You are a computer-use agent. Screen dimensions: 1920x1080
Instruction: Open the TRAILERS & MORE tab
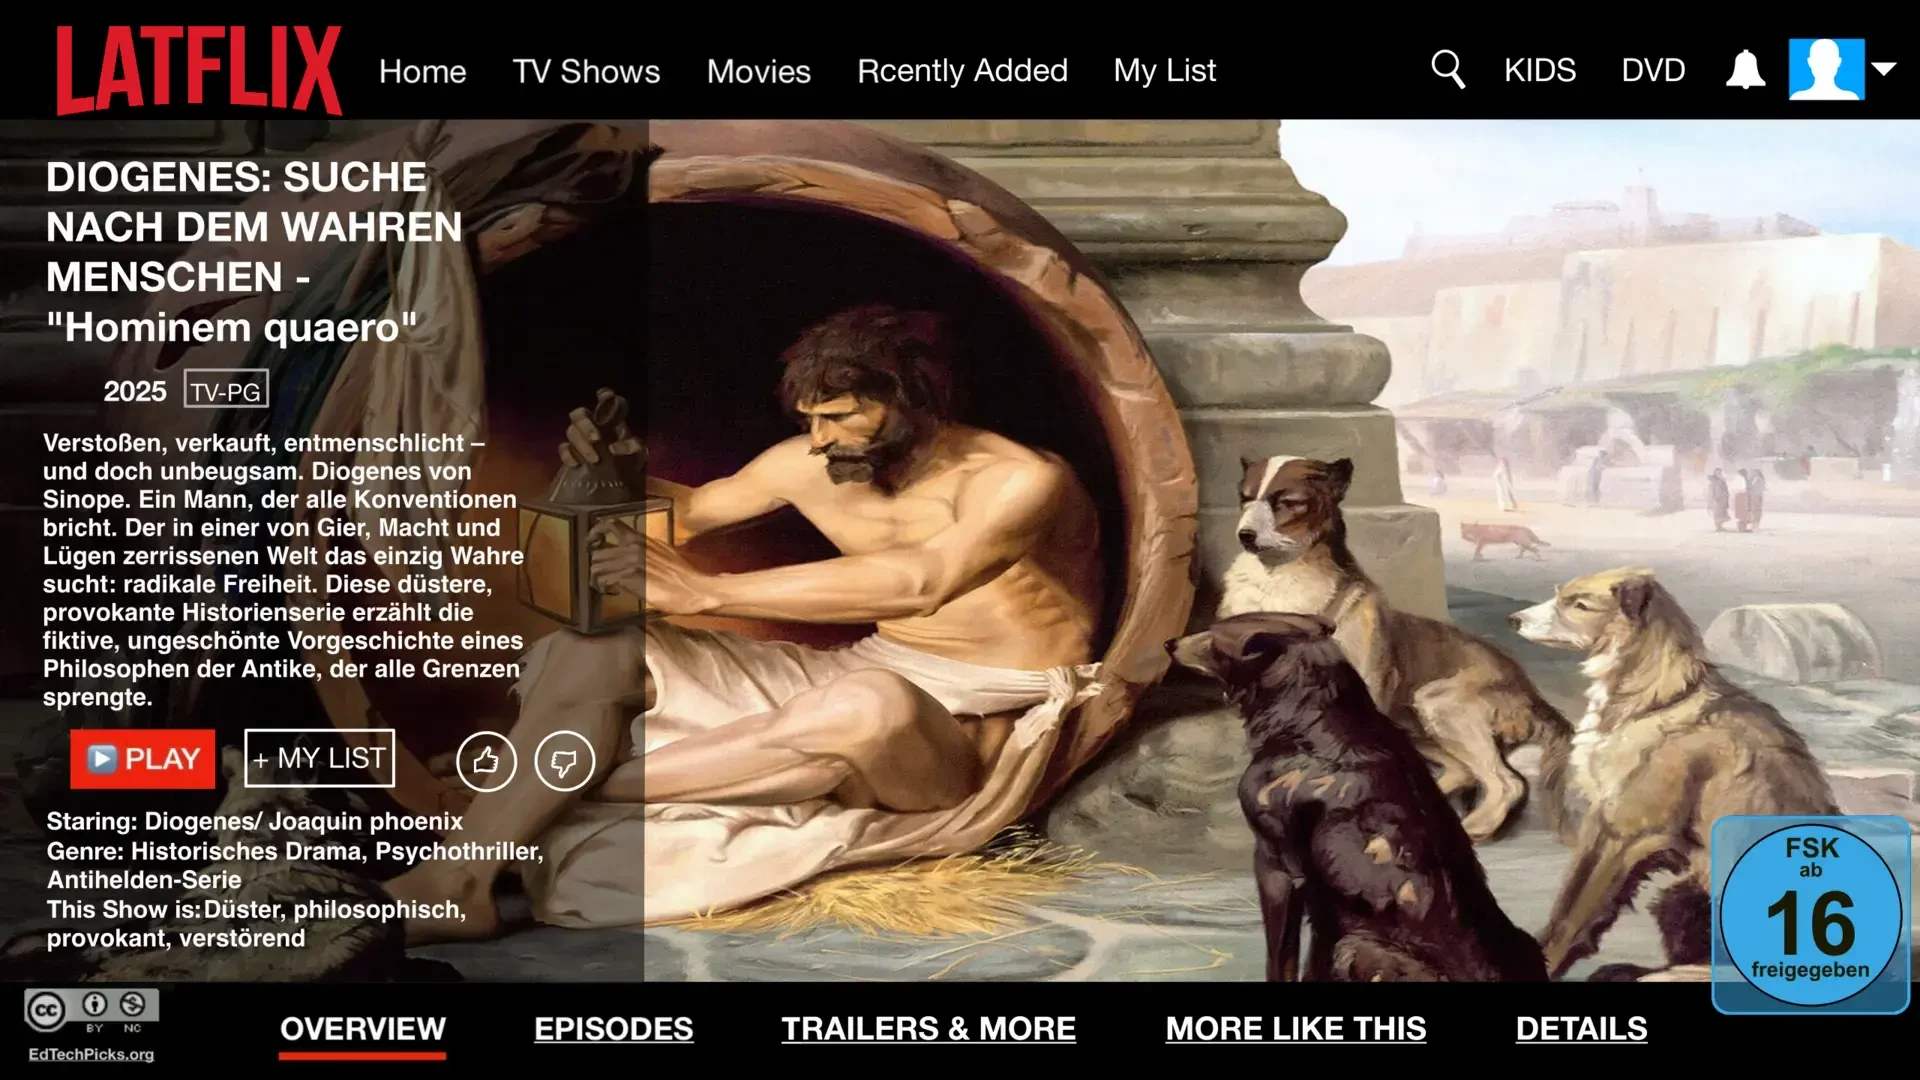tap(928, 1029)
